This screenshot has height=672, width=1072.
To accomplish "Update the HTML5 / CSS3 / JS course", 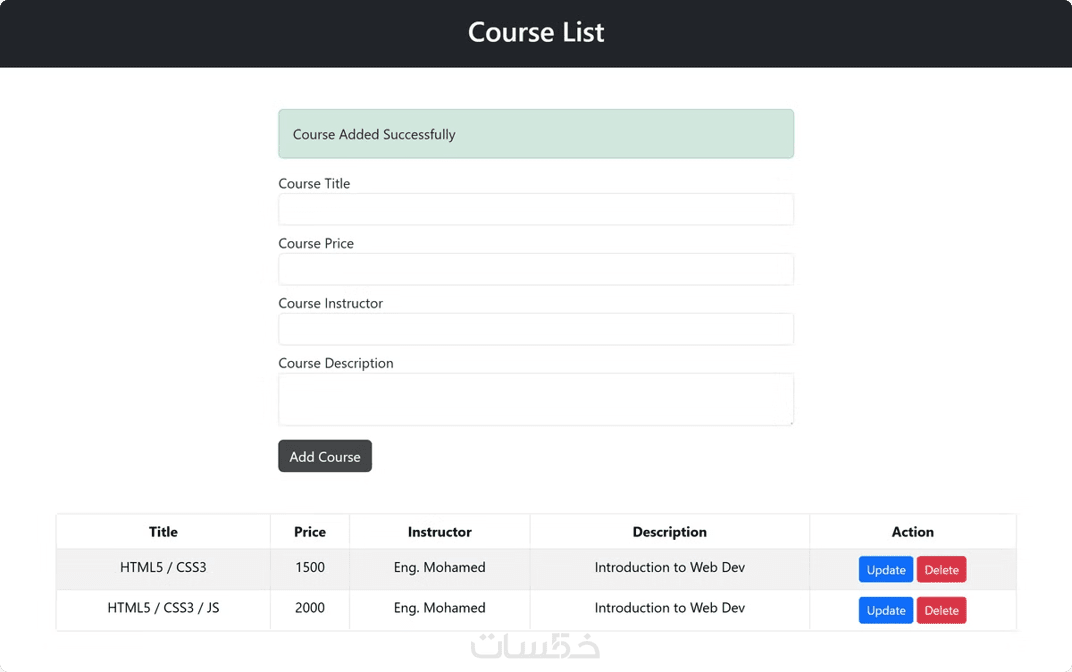I will pos(885,610).
